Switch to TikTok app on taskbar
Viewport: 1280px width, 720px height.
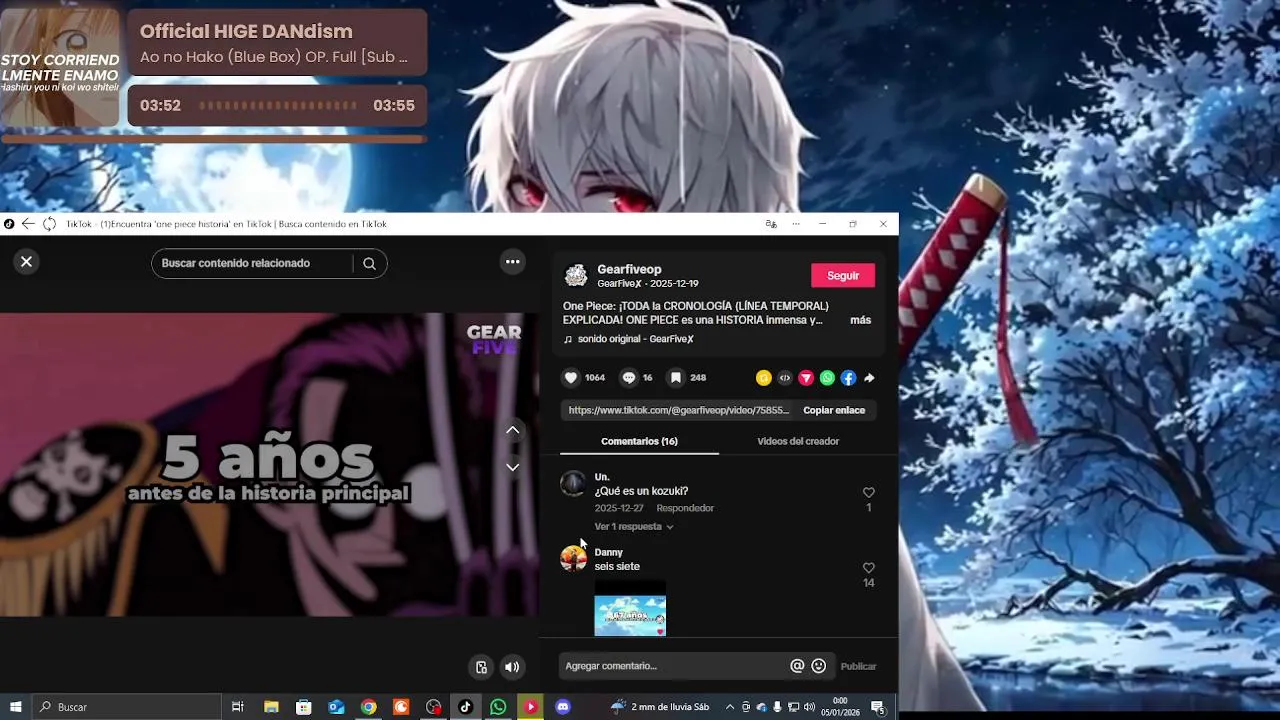point(466,707)
